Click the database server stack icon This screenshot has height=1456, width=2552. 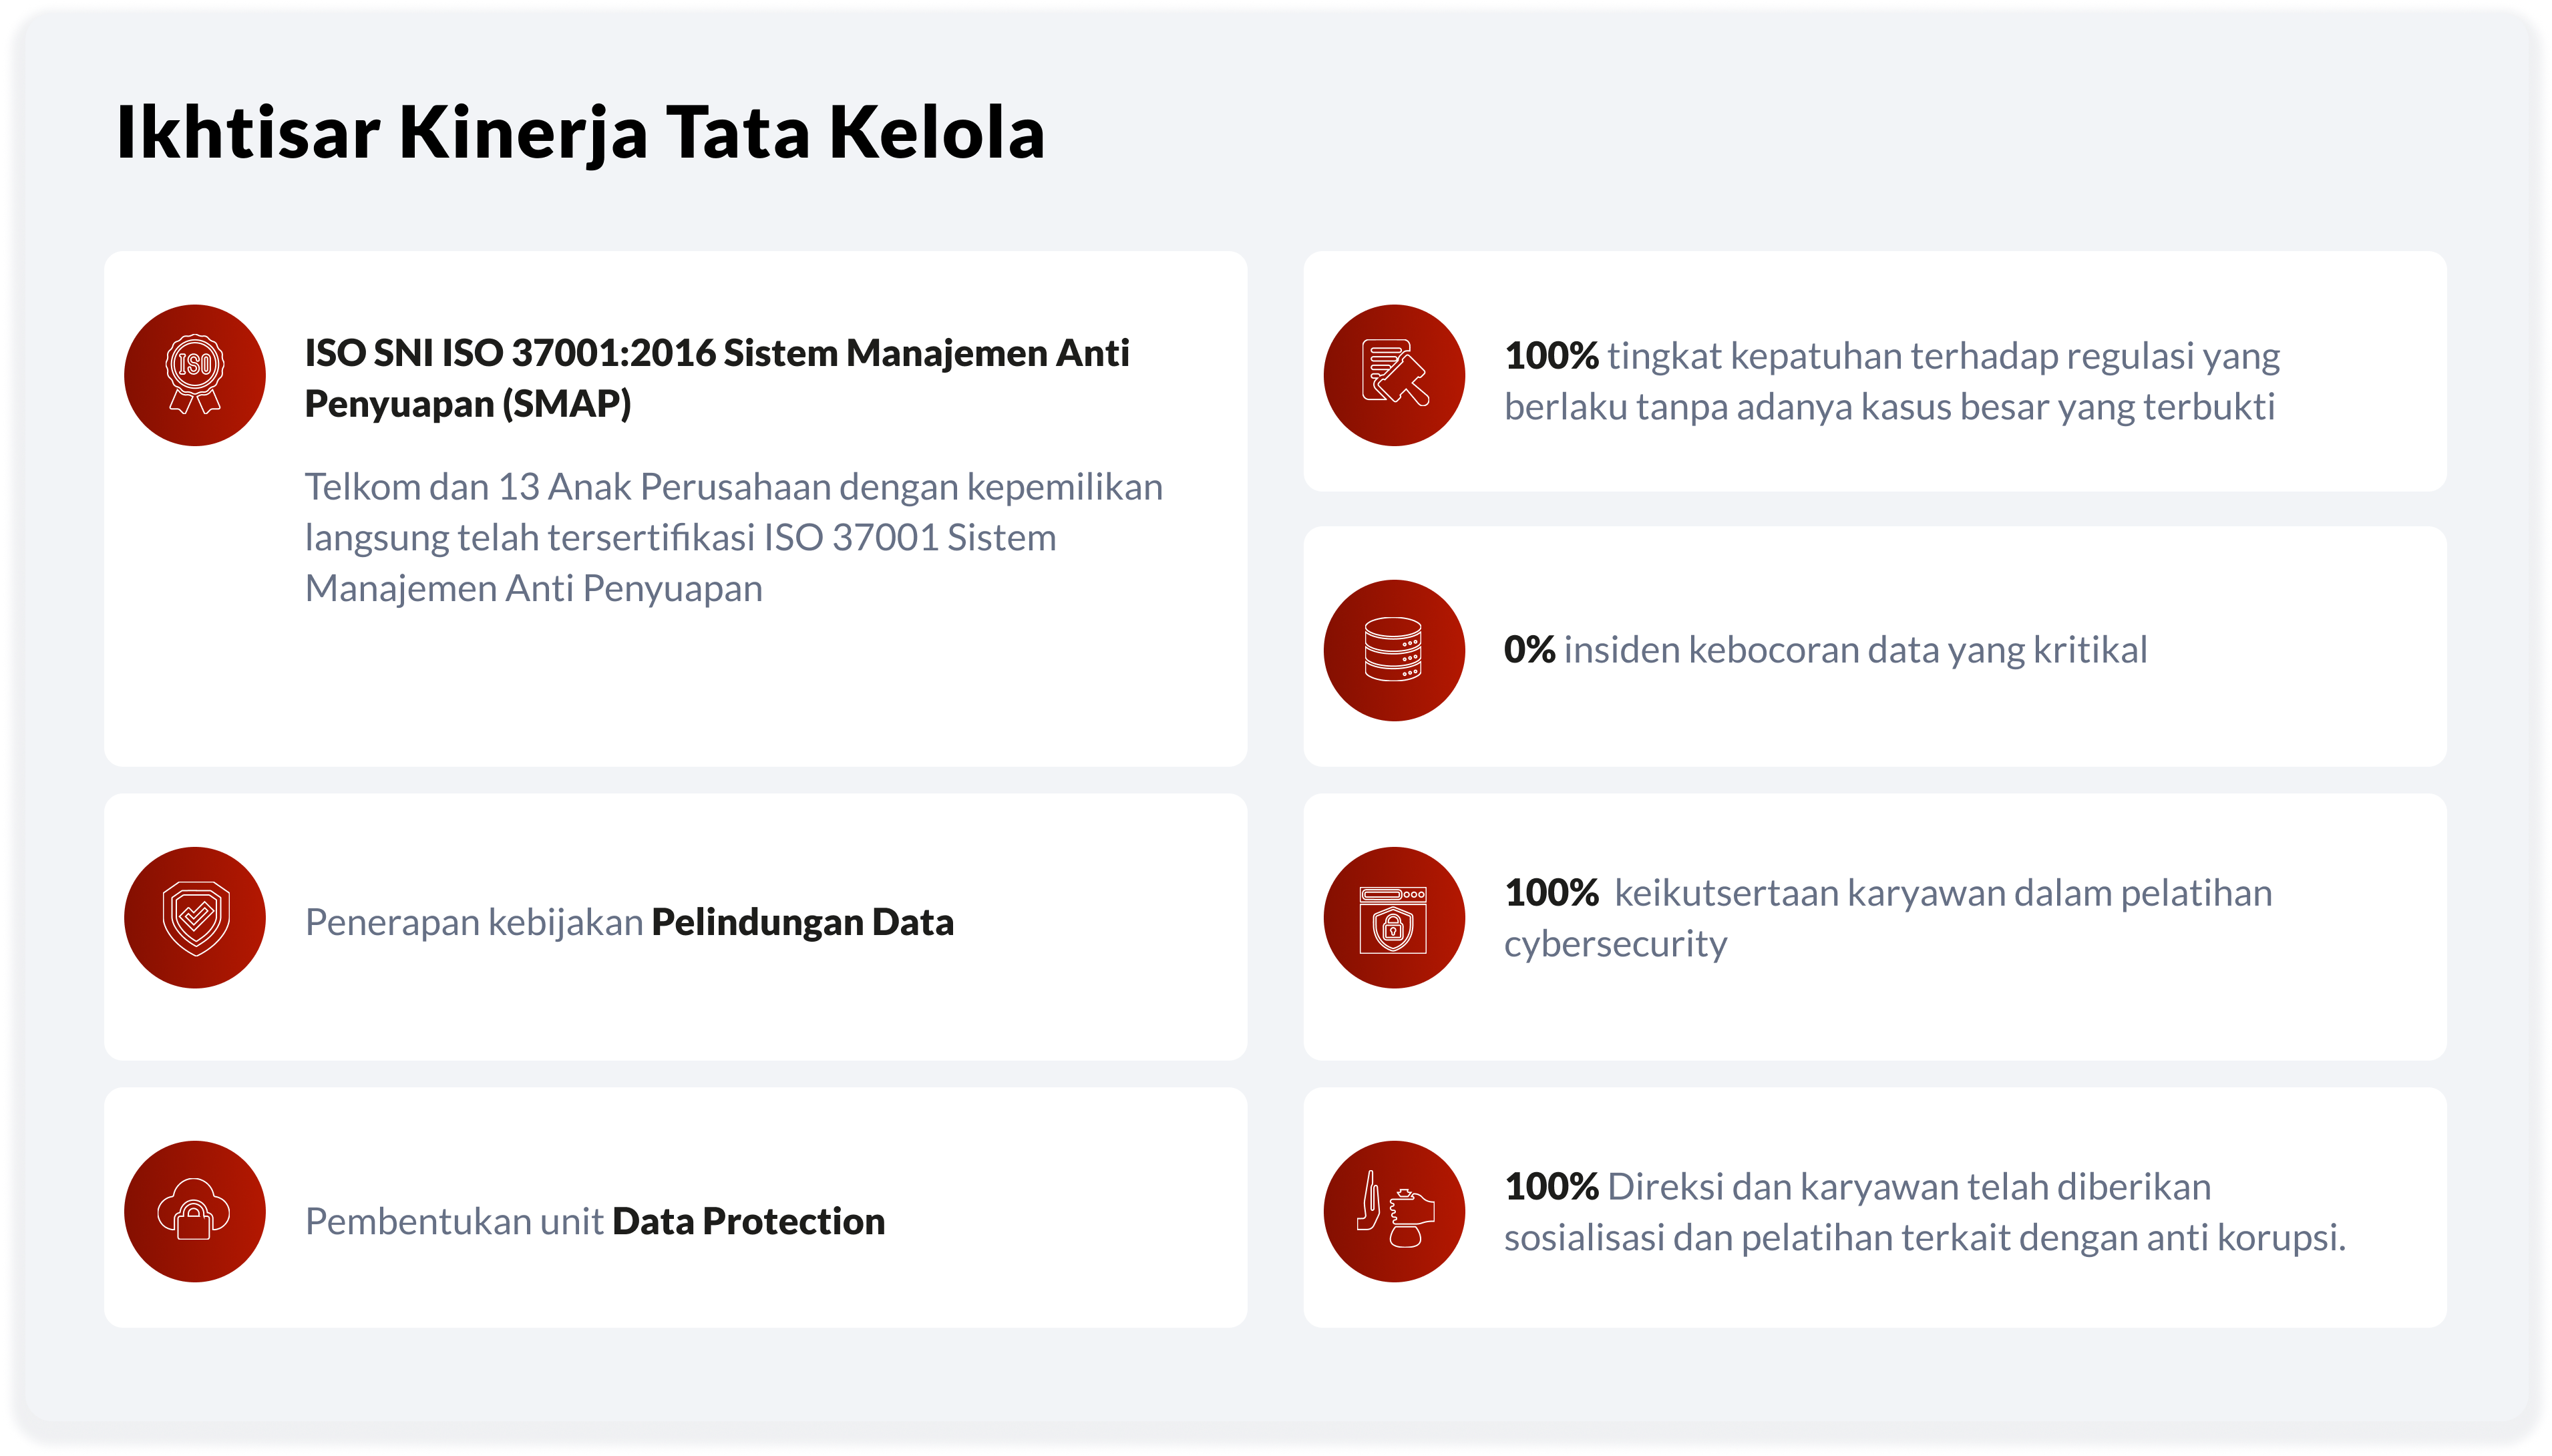pyautogui.click(x=1394, y=650)
